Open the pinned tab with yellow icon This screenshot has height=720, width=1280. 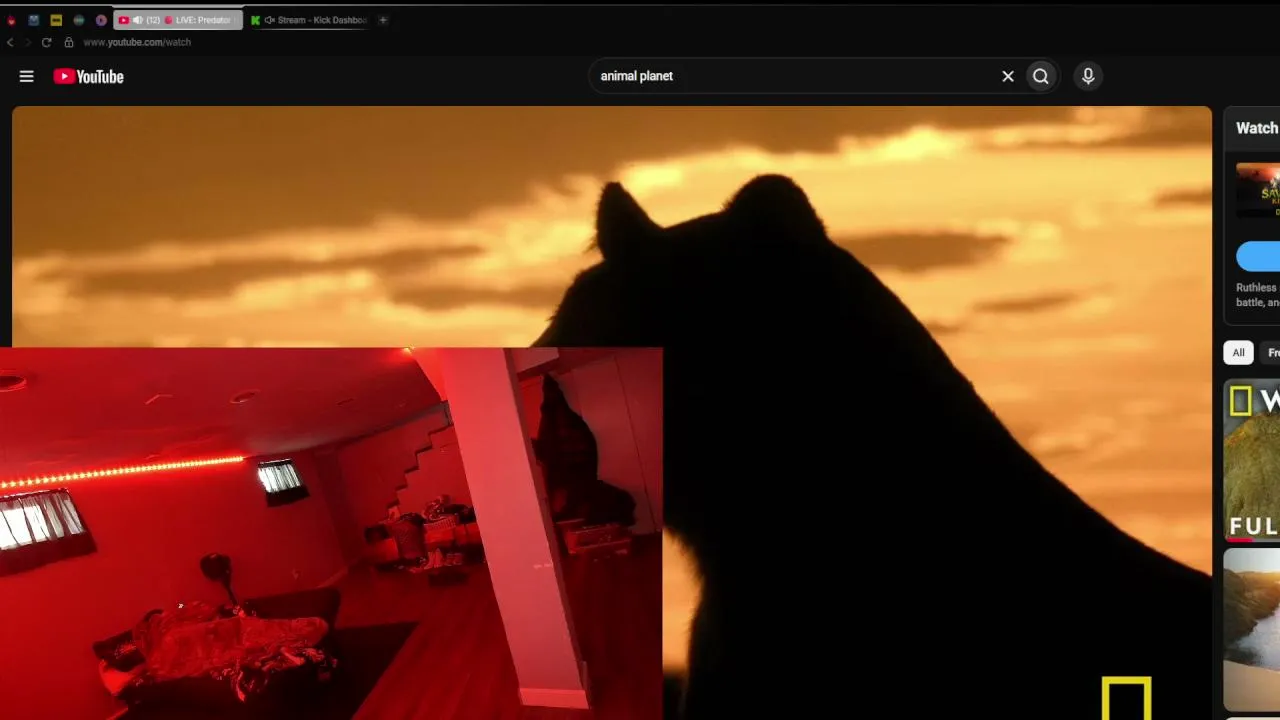click(x=56, y=20)
